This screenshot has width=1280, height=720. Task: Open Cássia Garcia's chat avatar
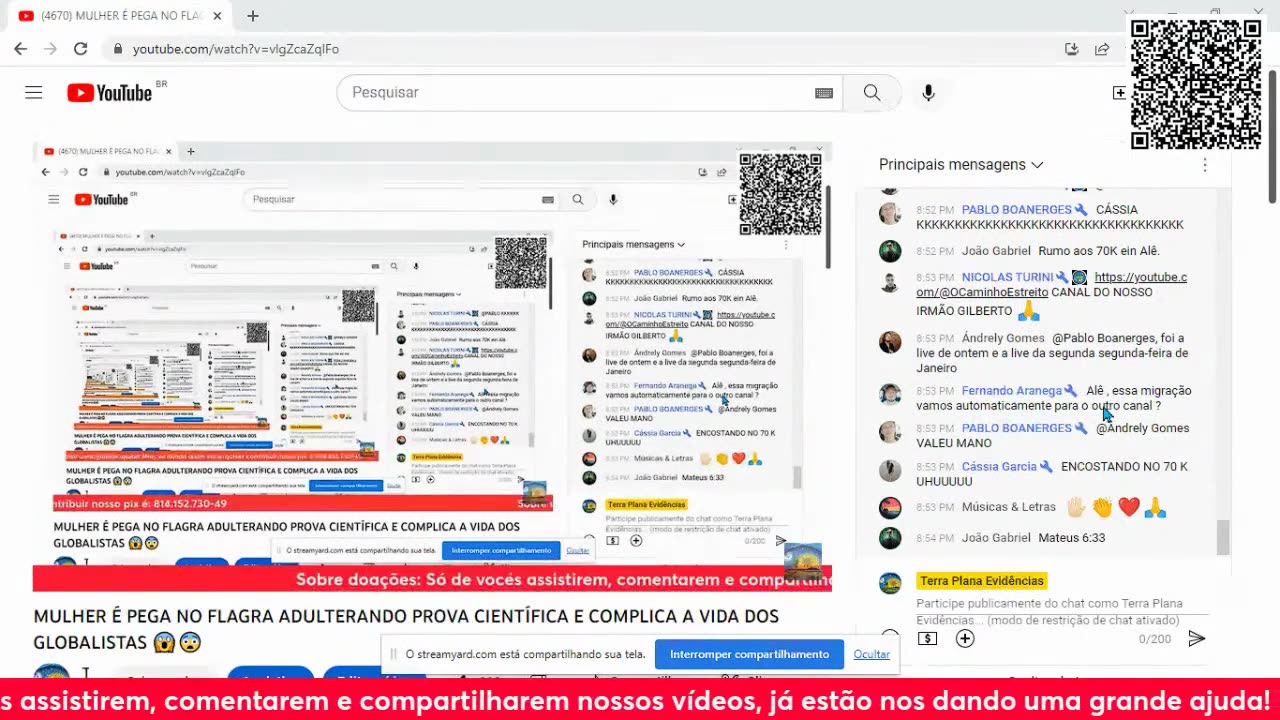coord(890,470)
